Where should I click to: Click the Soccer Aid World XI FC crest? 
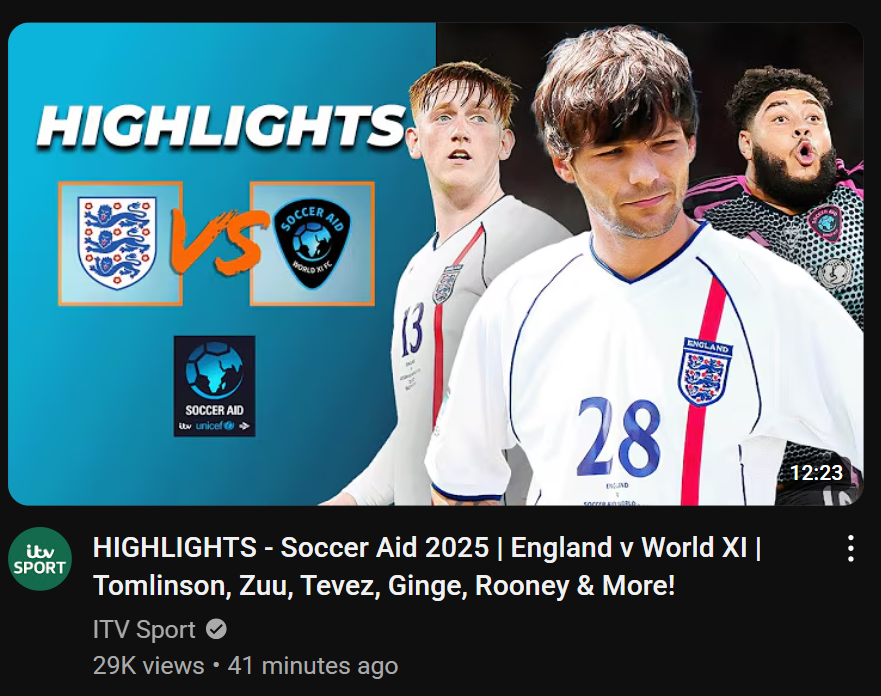[312, 244]
